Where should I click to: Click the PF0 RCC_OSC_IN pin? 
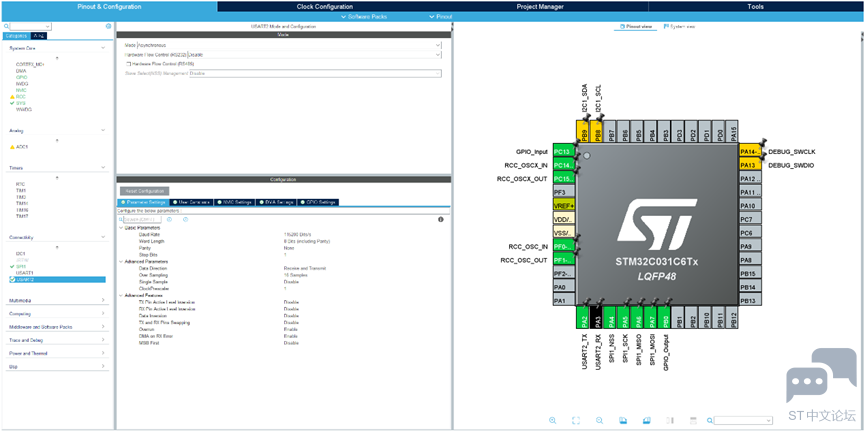pyautogui.click(x=564, y=246)
